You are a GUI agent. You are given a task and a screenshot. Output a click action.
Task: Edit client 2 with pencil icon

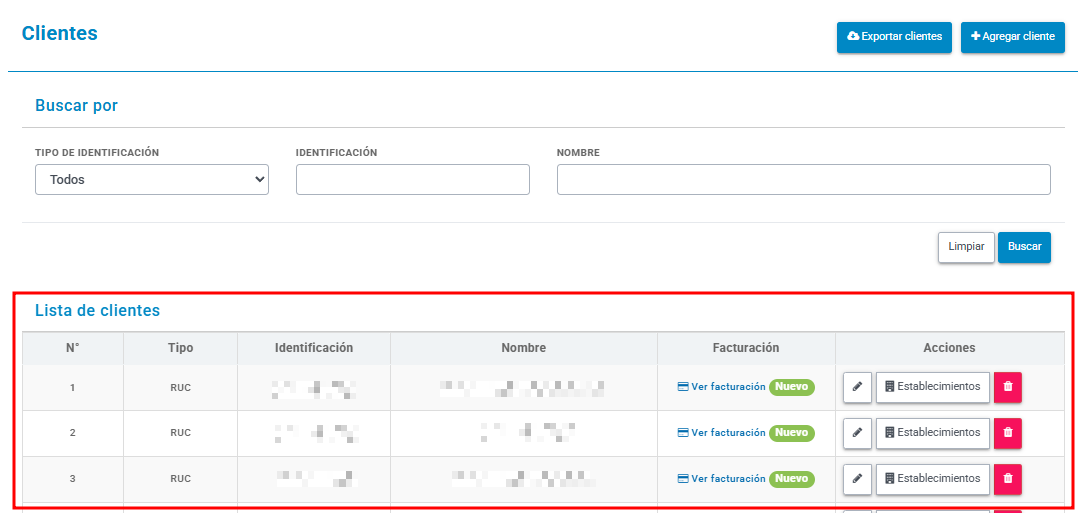pos(857,433)
